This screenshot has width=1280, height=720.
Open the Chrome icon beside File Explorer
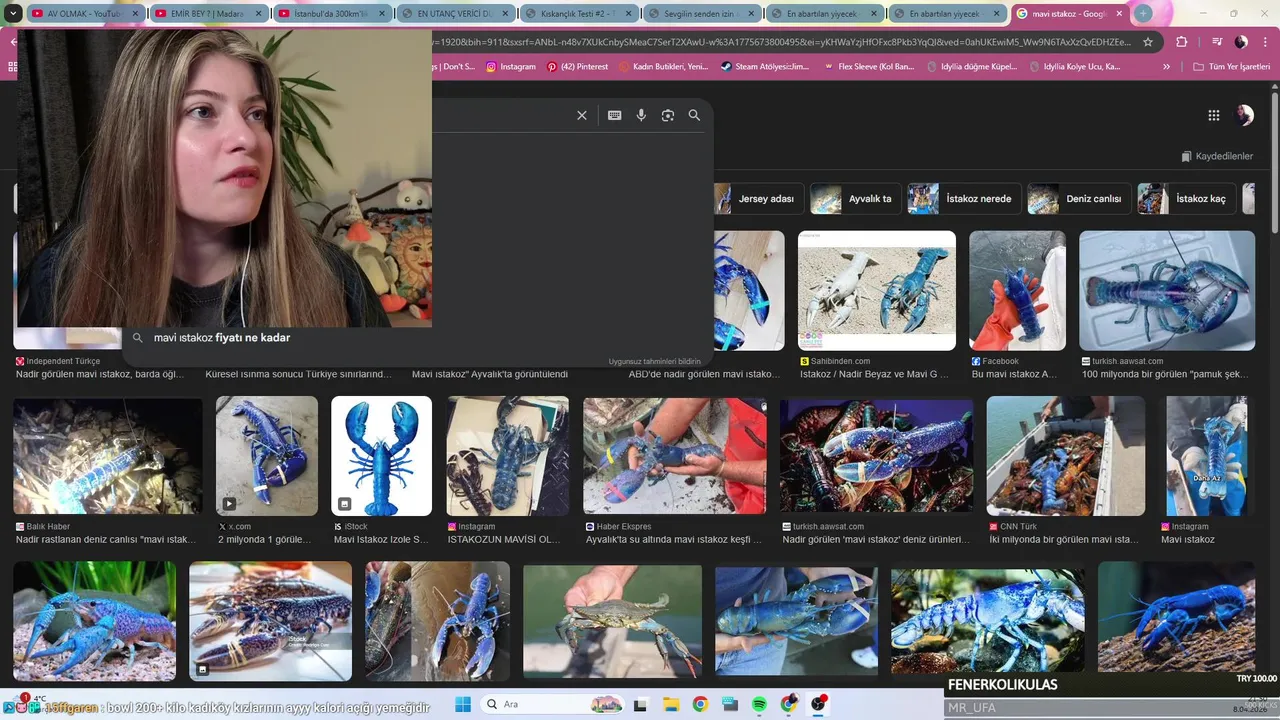click(700, 704)
